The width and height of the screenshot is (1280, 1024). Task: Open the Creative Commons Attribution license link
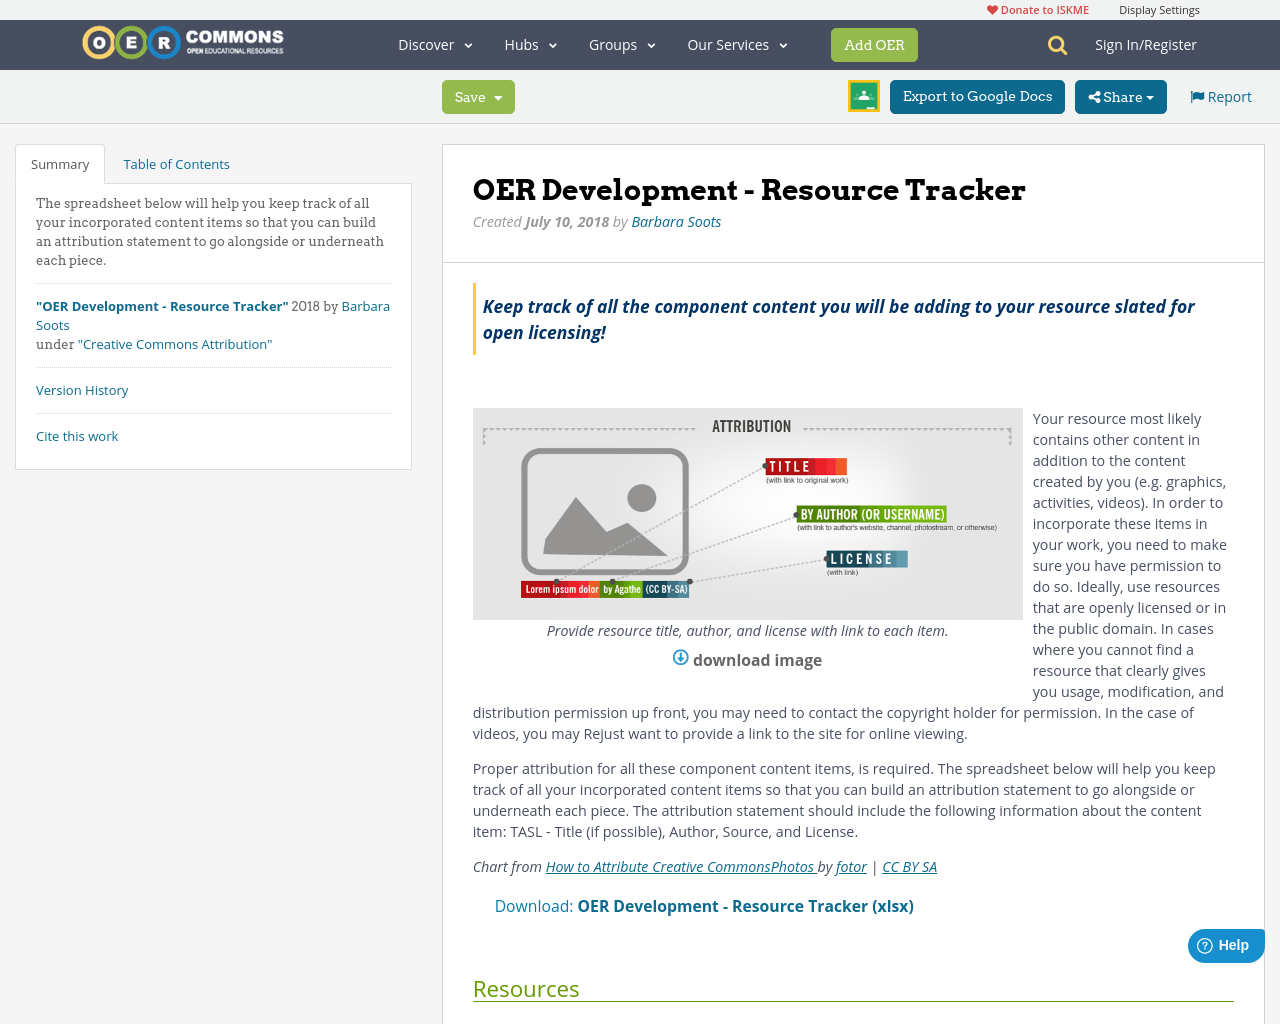point(175,343)
